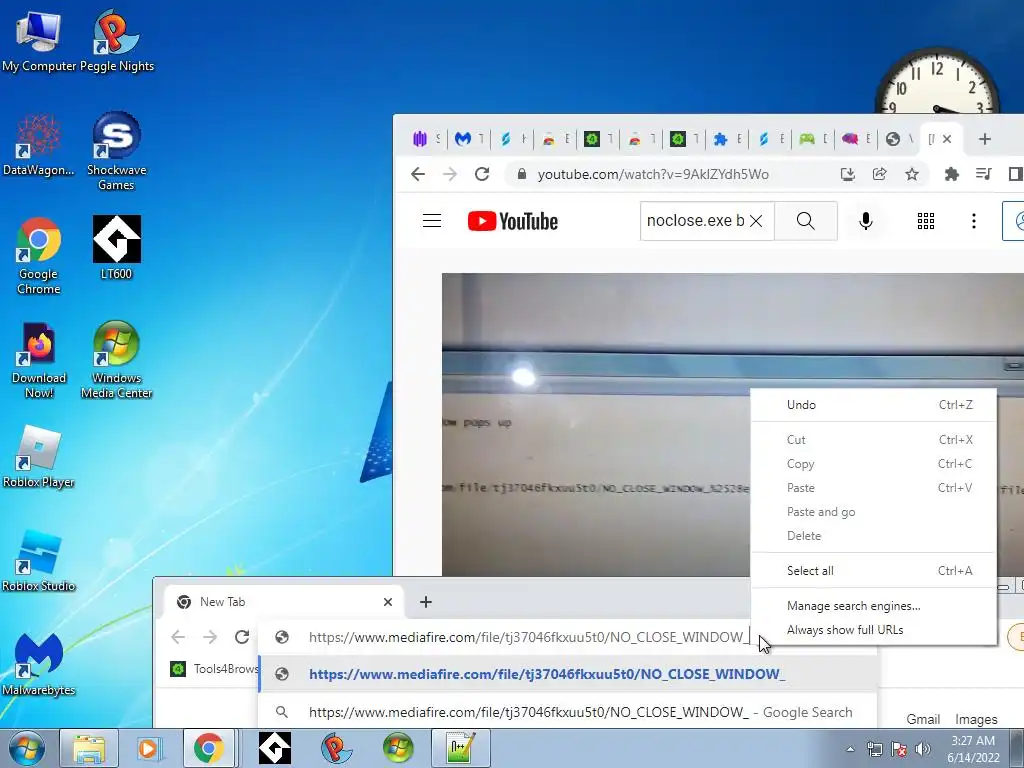Image resolution: width=1024 pixels, height=768 pixels.
Task: Click mediafire URL in New Tab omnibox
Action: pos(529,637)
